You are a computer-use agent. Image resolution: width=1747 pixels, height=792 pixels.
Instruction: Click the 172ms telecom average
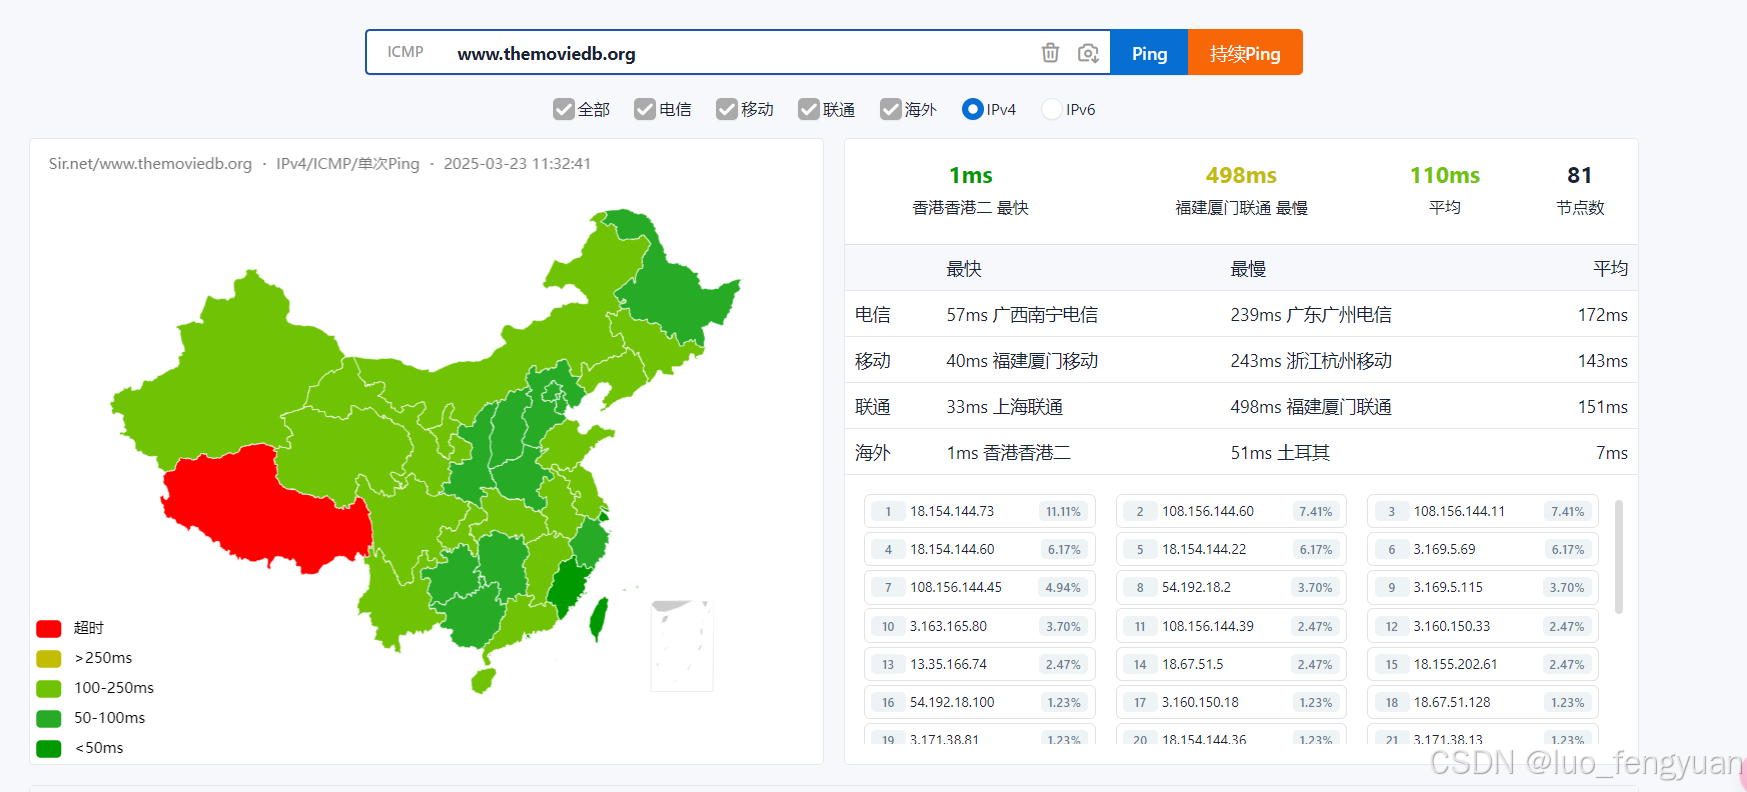point(1602,315)
